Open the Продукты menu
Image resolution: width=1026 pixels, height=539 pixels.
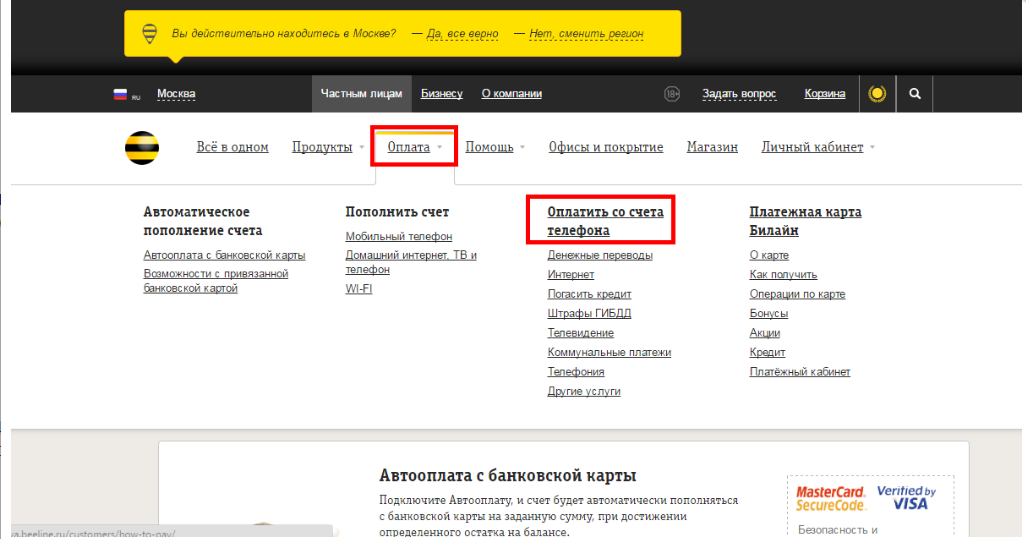[x=322, y=147]
